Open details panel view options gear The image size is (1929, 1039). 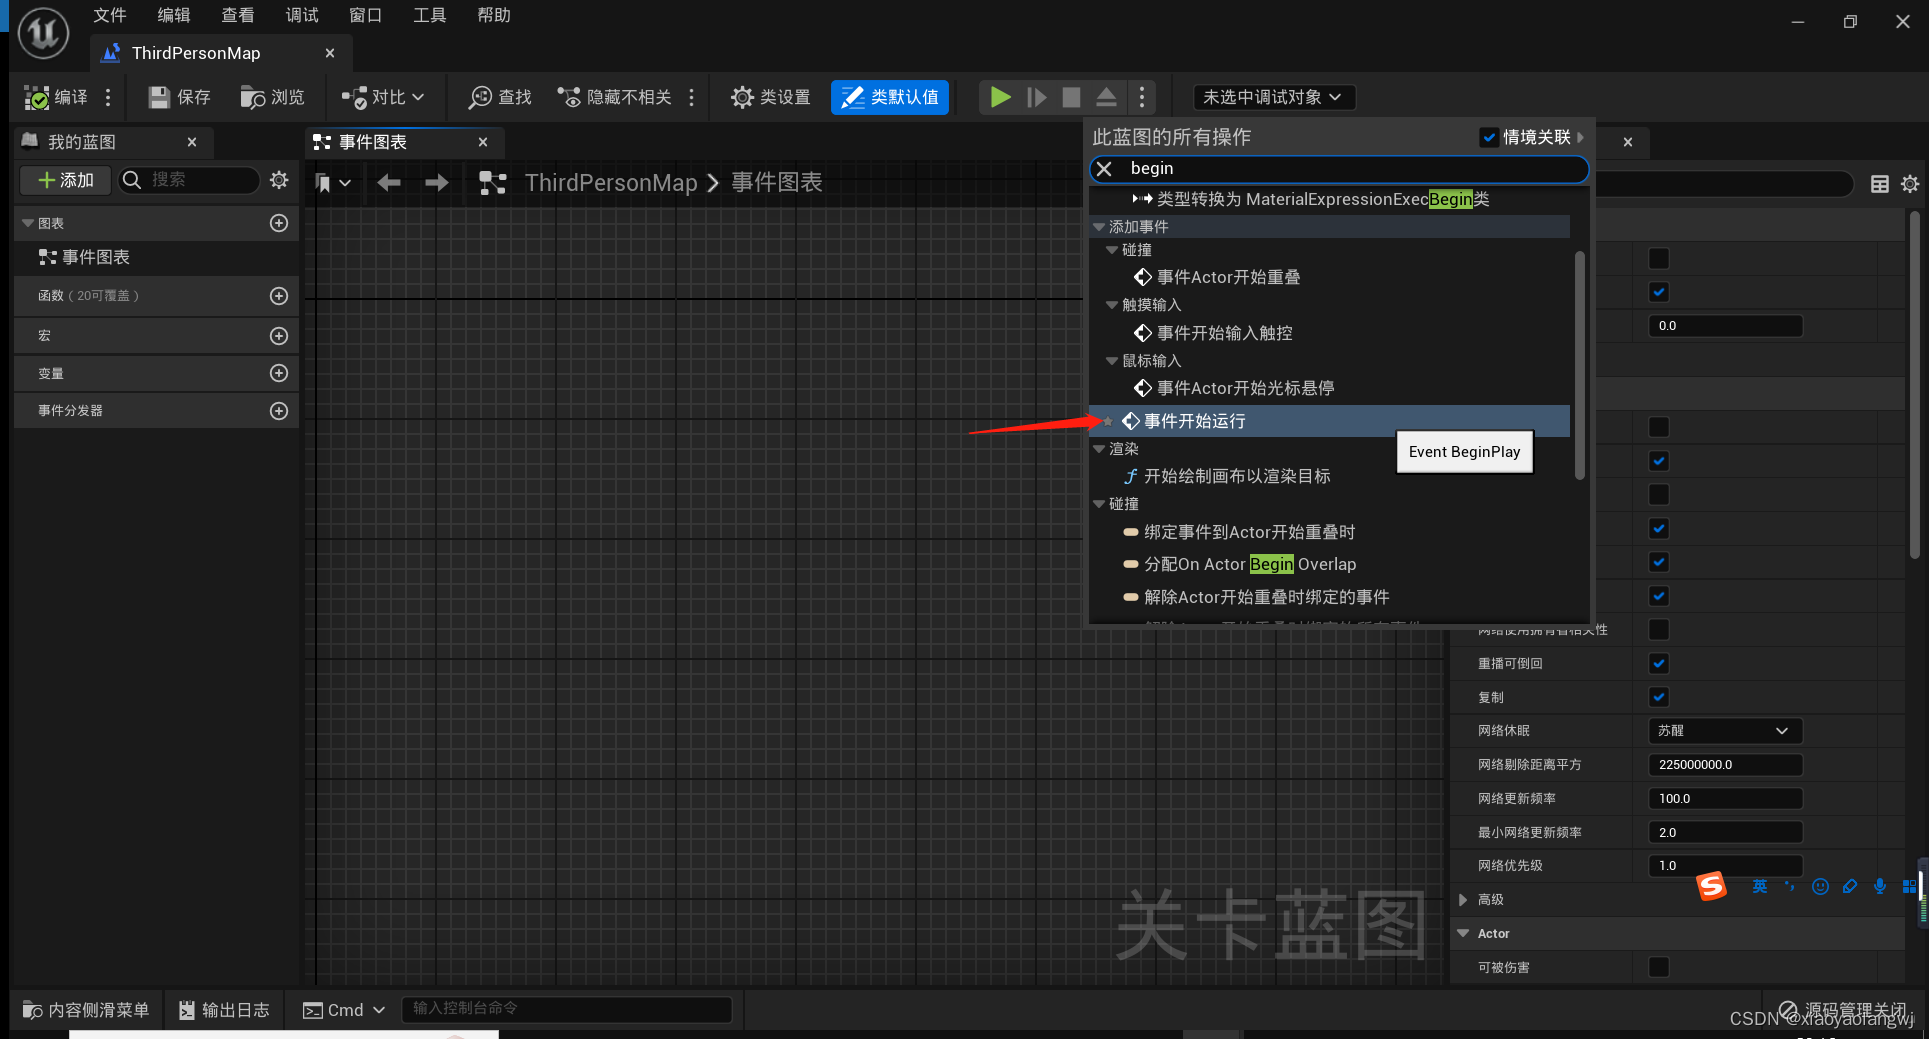pyautogui.click(x=1910, y=184)
